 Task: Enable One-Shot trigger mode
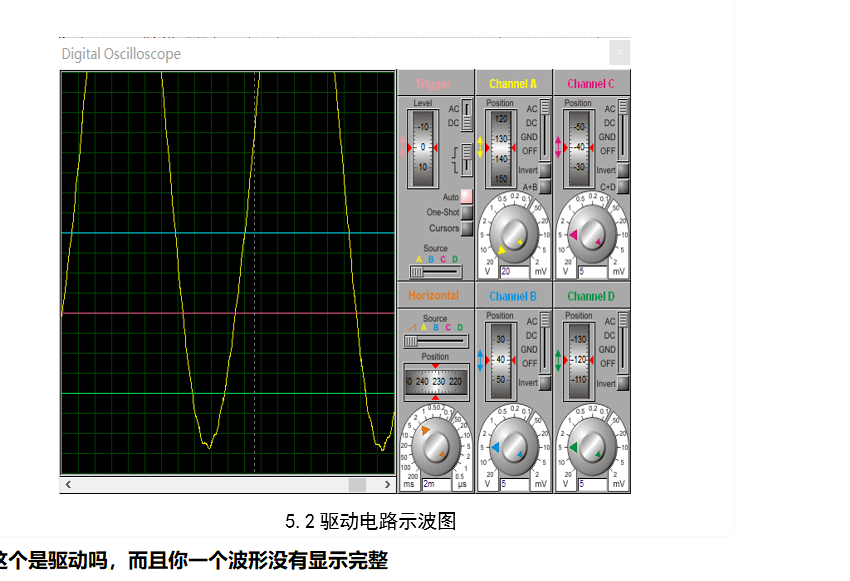(x=466, y=212)
